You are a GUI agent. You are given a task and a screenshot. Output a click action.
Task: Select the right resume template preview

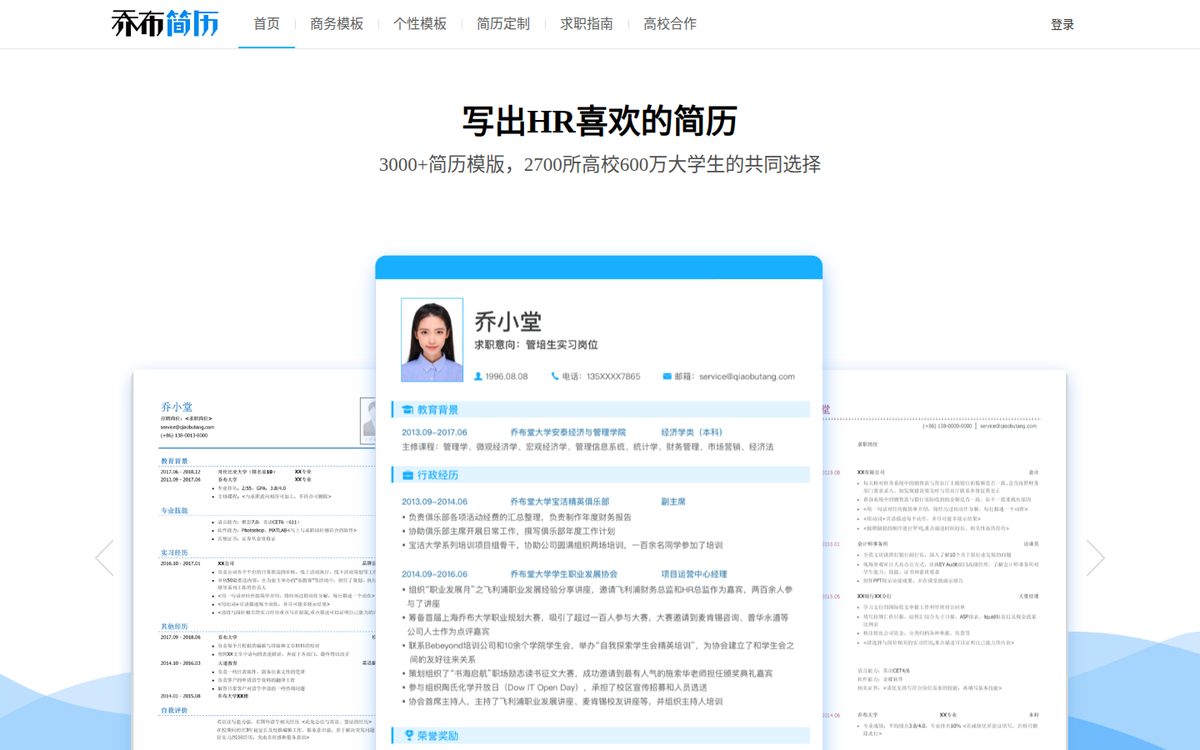point(944,560)
